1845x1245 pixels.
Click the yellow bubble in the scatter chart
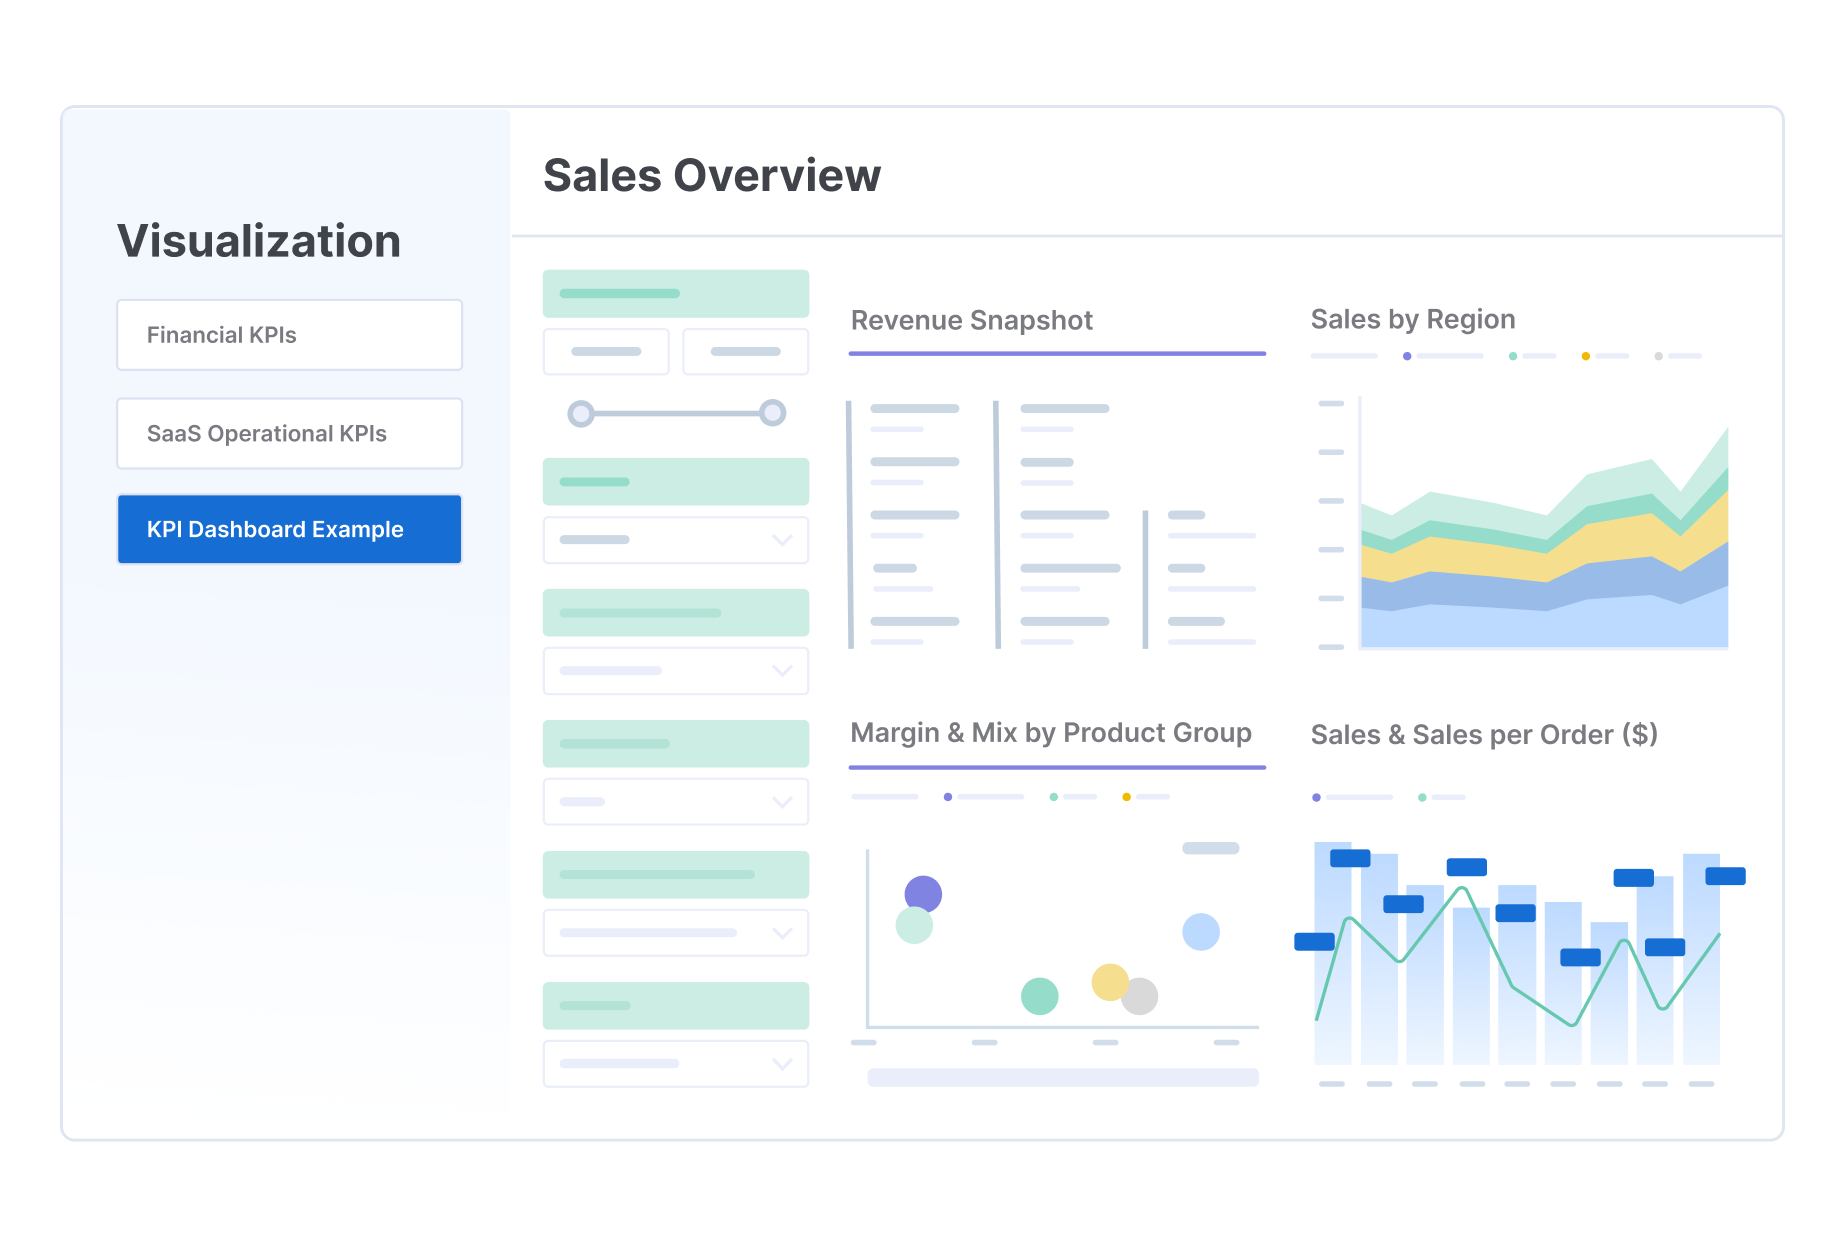click(1110, 982)
